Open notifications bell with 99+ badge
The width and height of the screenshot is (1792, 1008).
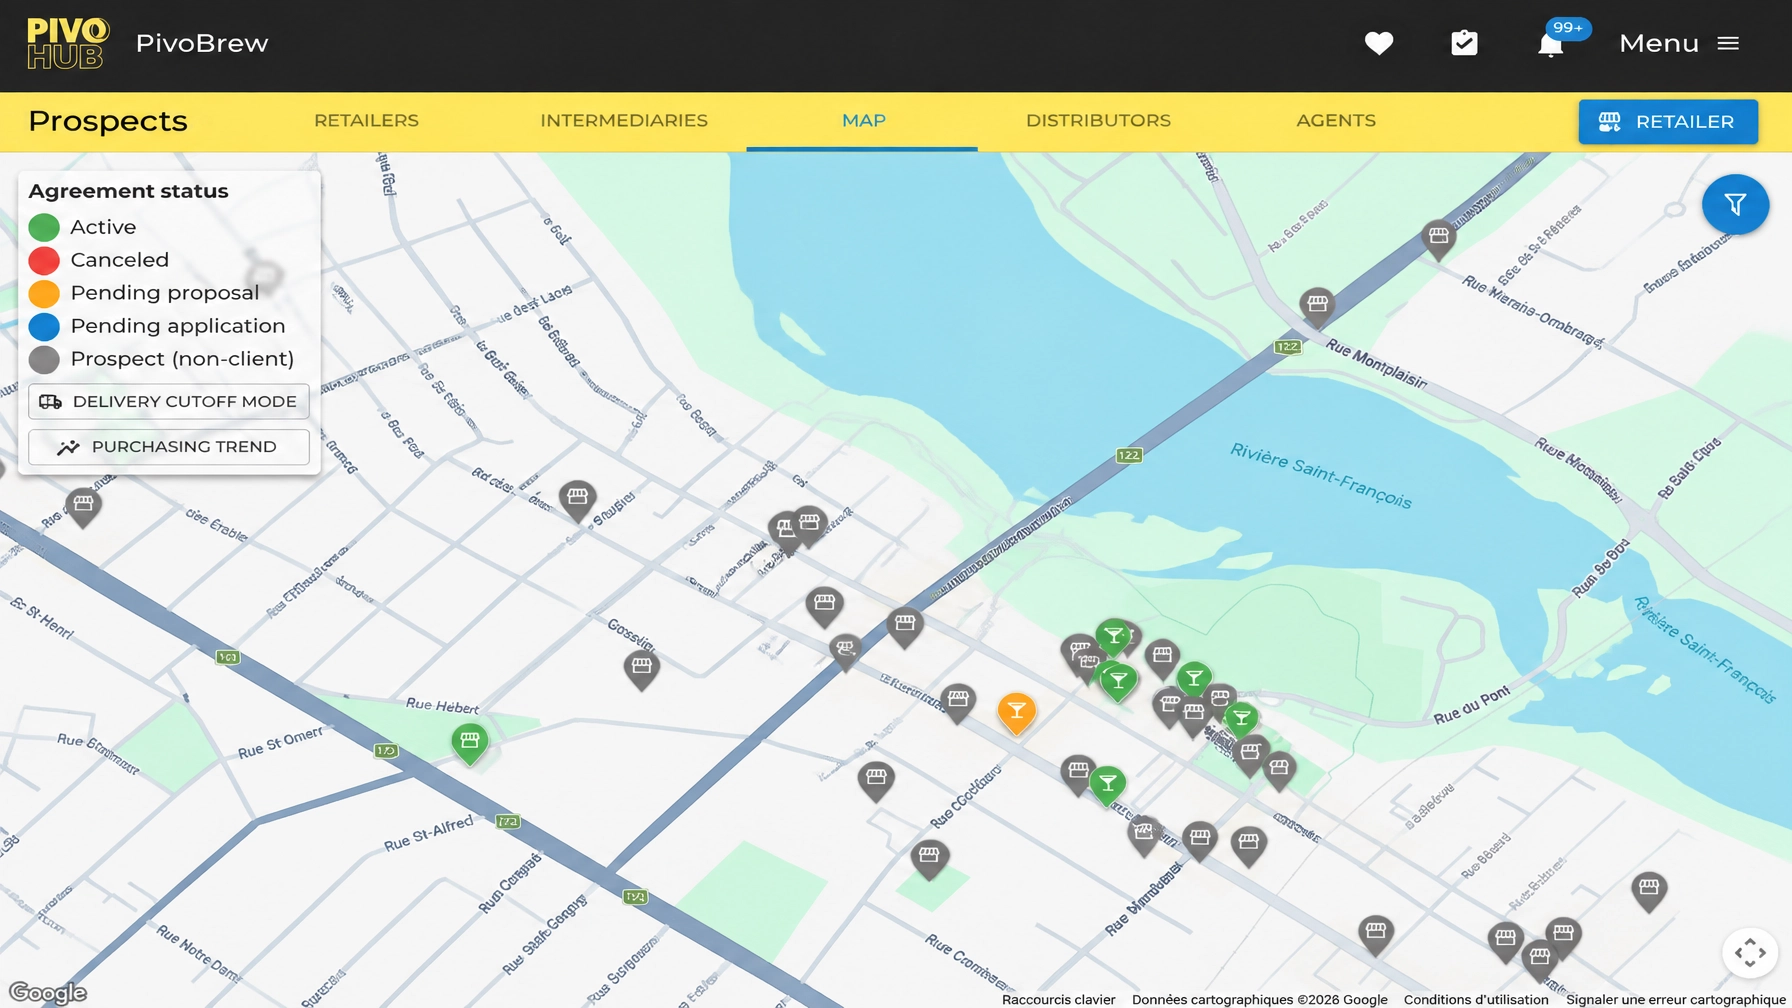[1552, 43]
